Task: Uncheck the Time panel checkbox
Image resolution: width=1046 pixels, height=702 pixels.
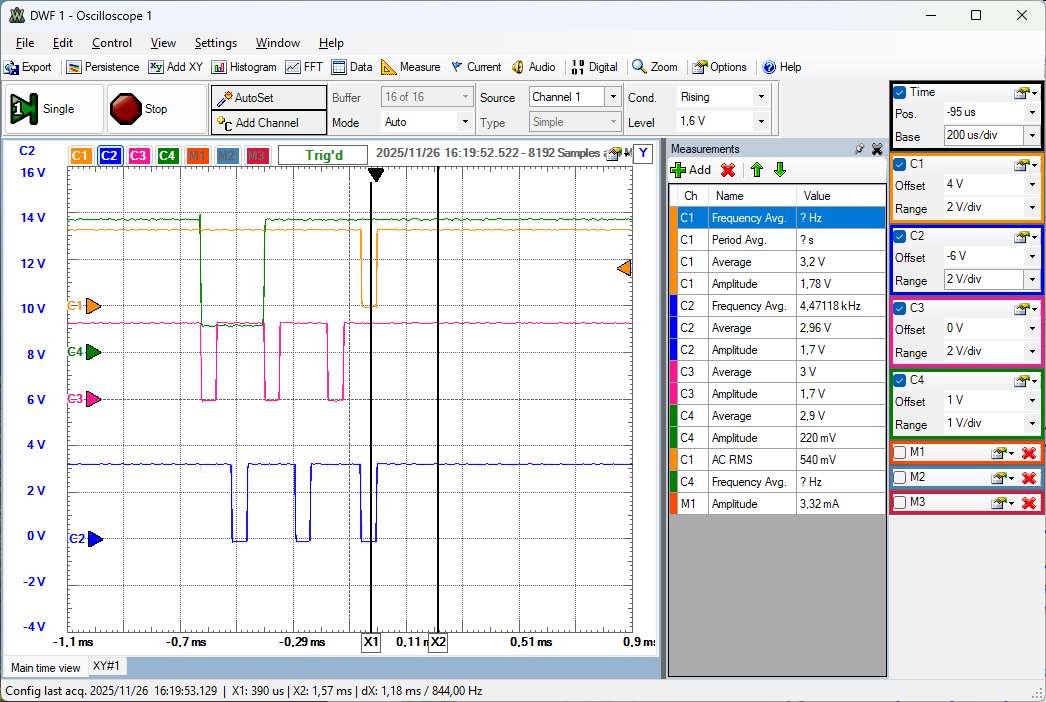Action: tap(899, 92)
